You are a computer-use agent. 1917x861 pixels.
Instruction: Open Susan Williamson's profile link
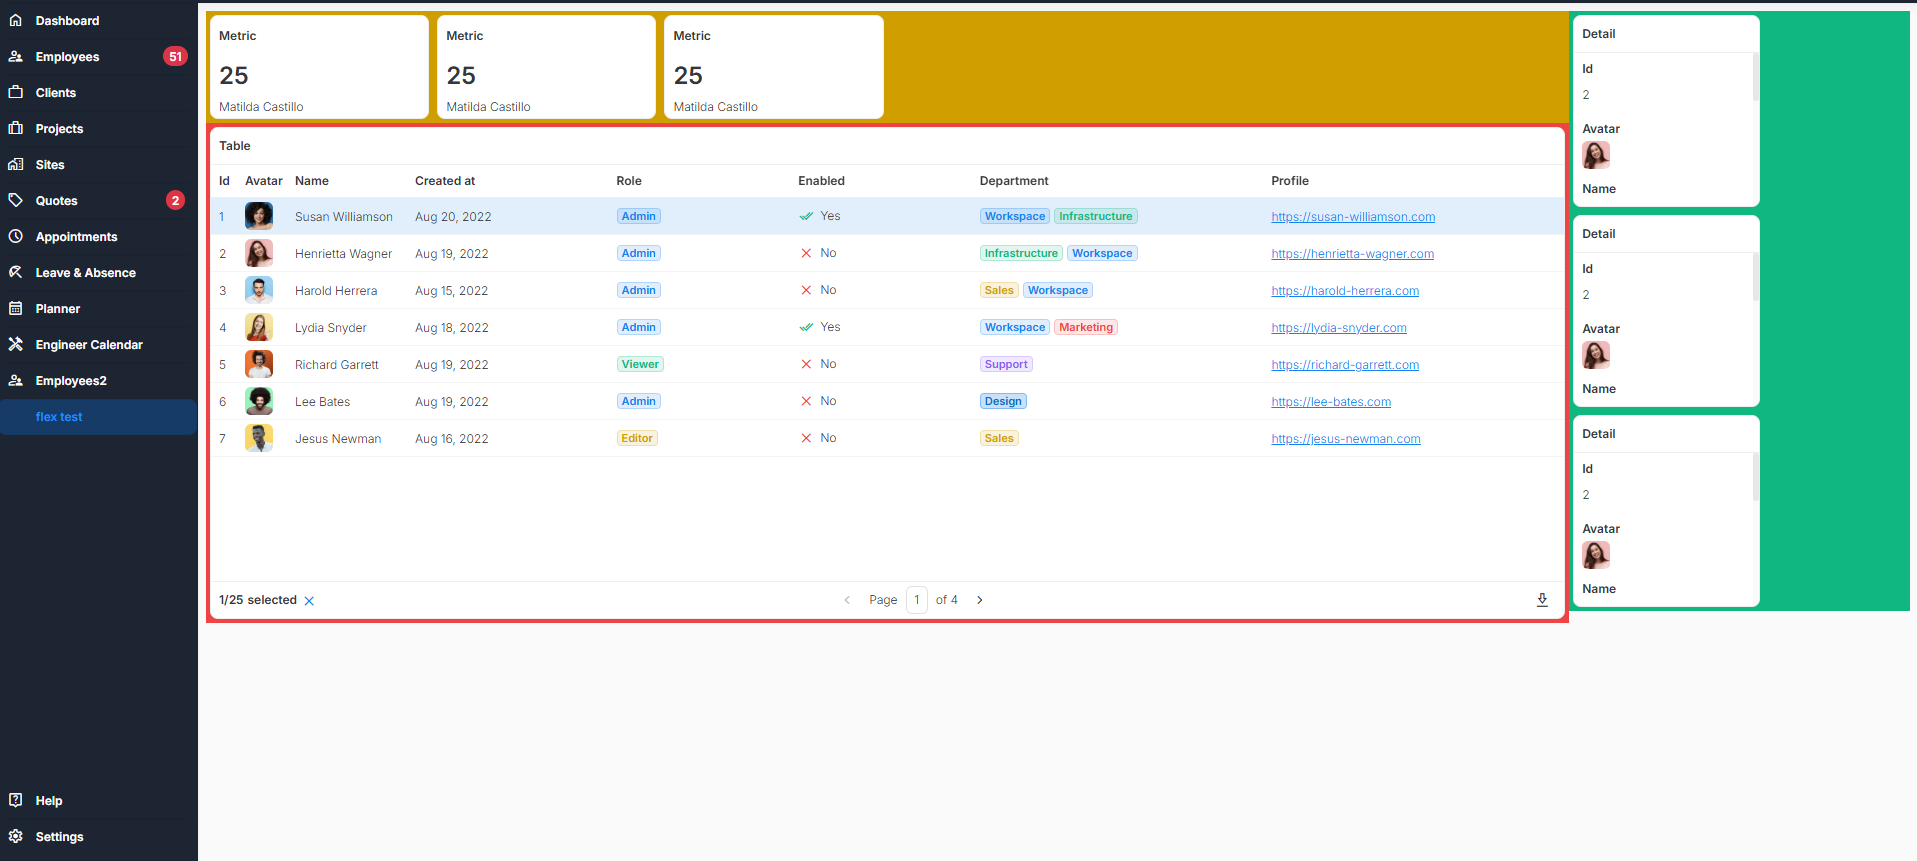pos(1353,217)
